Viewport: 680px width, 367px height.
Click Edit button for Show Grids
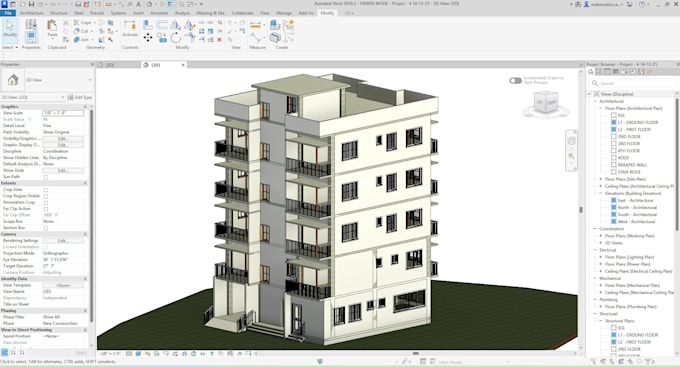(x=62, y=170)
